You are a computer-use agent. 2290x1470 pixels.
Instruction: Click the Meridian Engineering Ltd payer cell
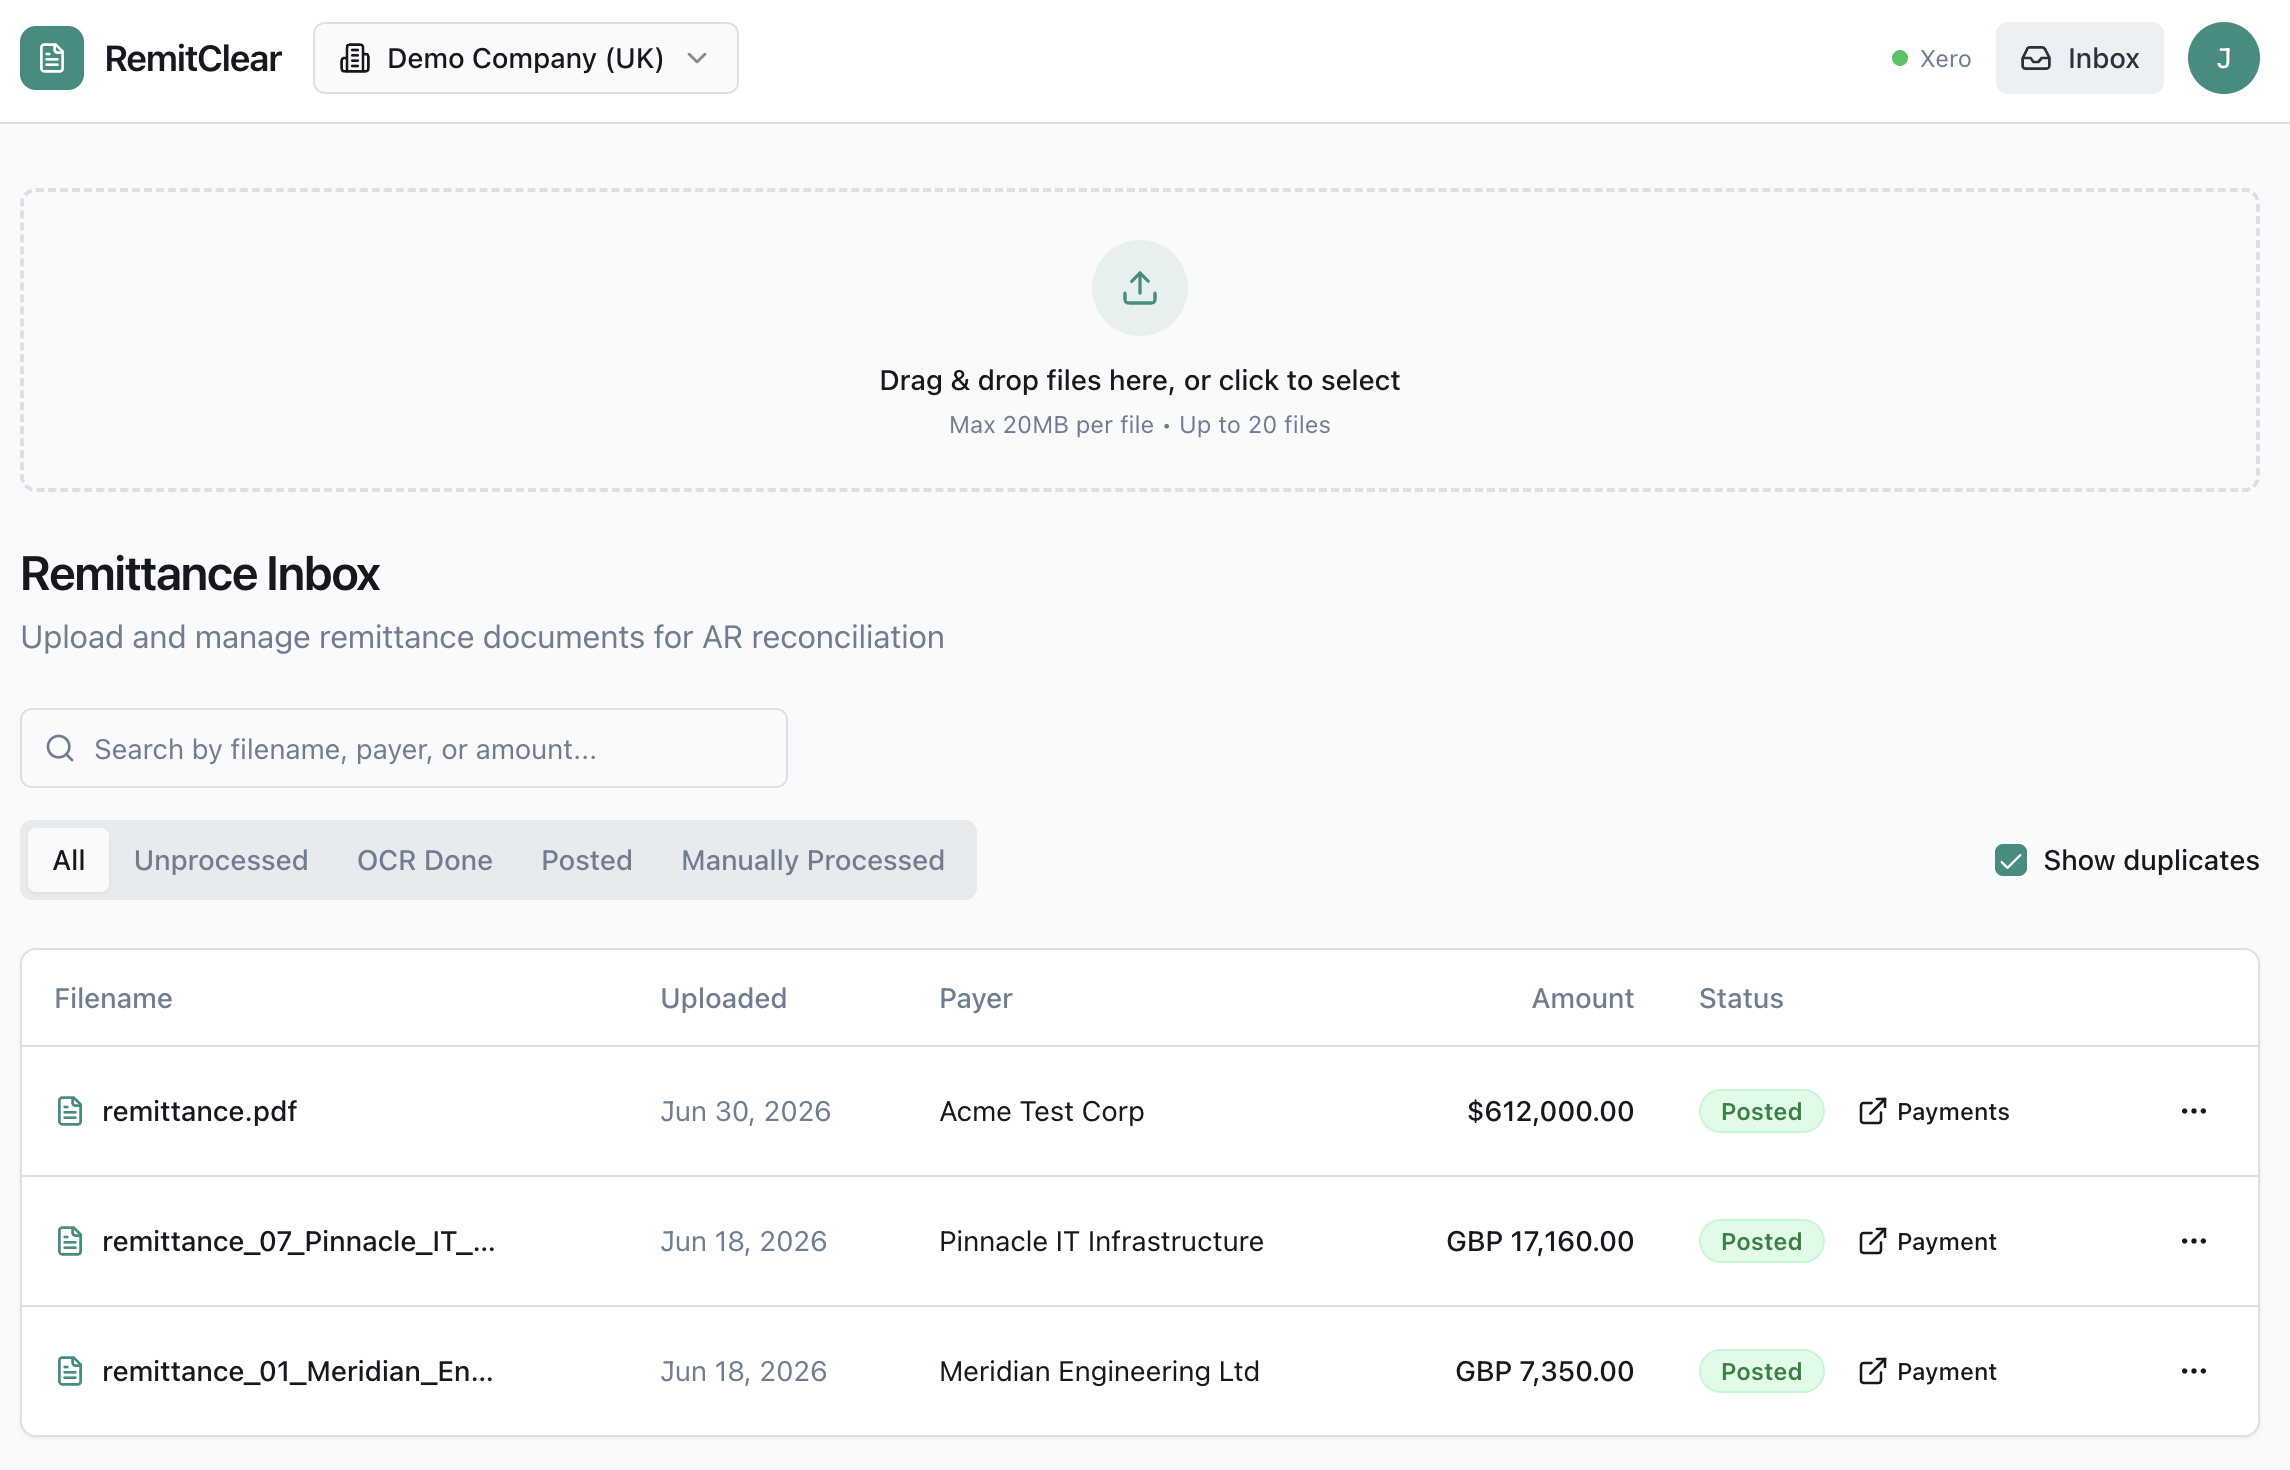tap(1099, 1371)
